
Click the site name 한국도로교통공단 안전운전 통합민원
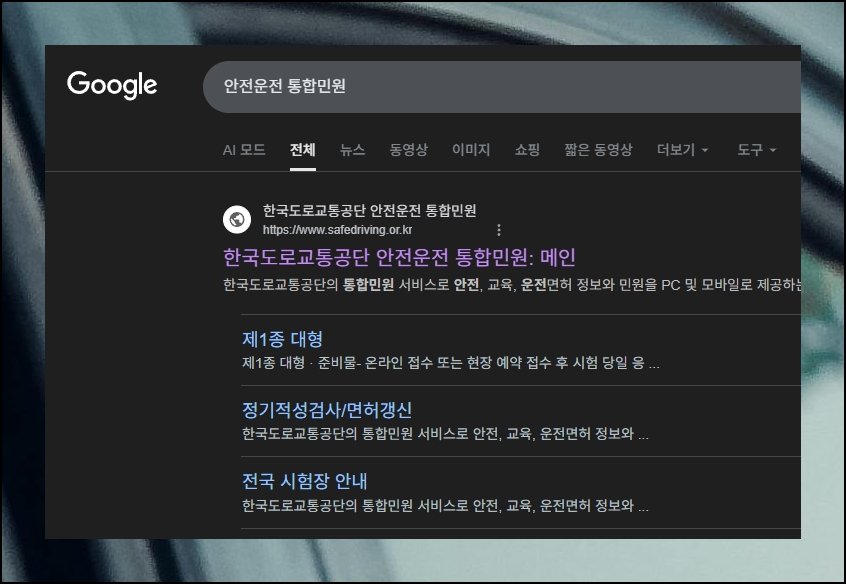(370, 210)
